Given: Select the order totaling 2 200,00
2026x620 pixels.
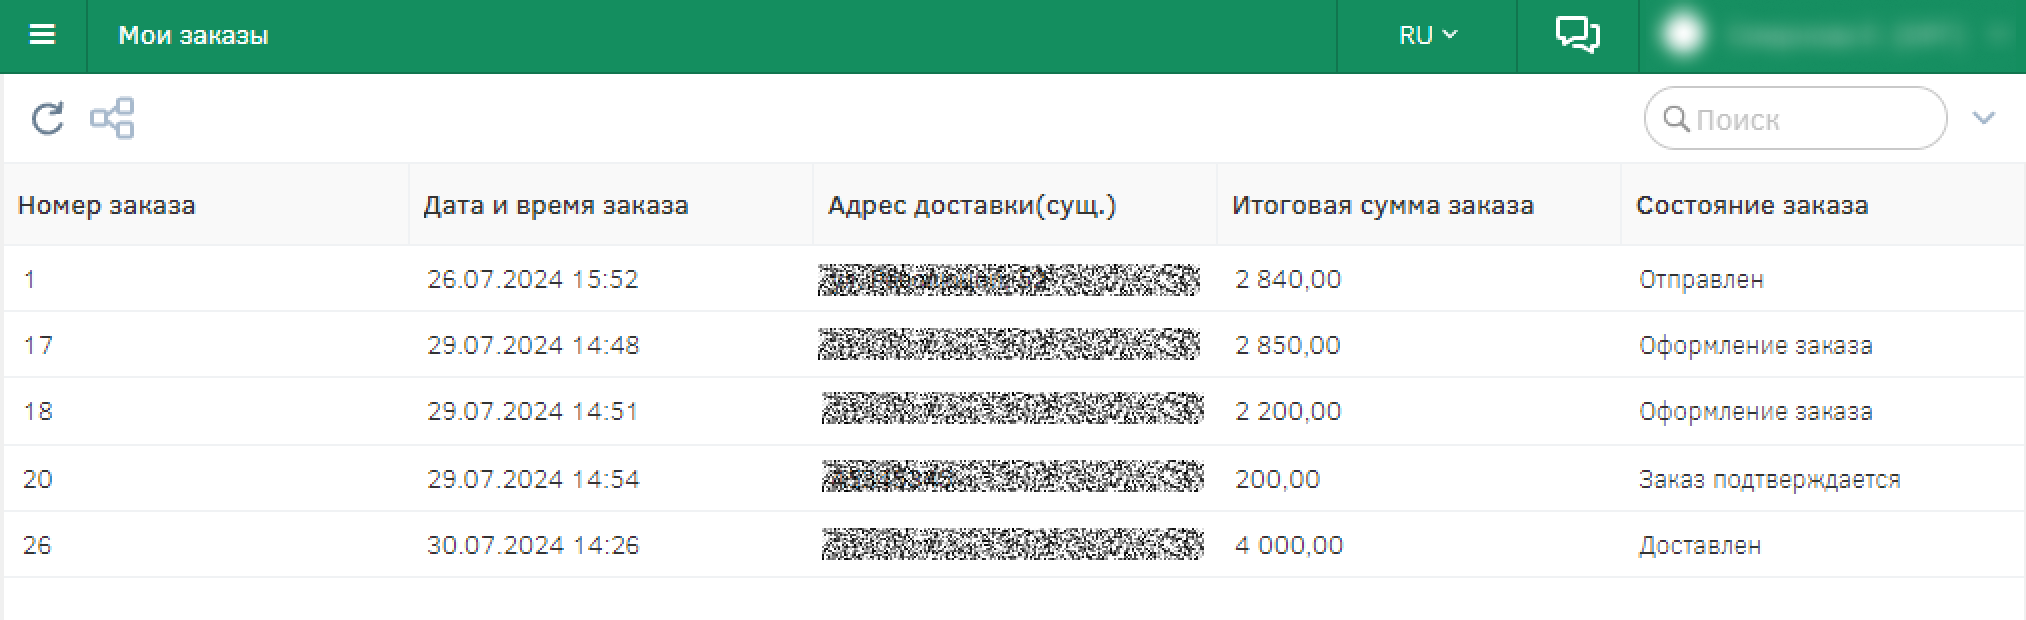Looking at the screenshot, I should click(x=1288, y=412).
